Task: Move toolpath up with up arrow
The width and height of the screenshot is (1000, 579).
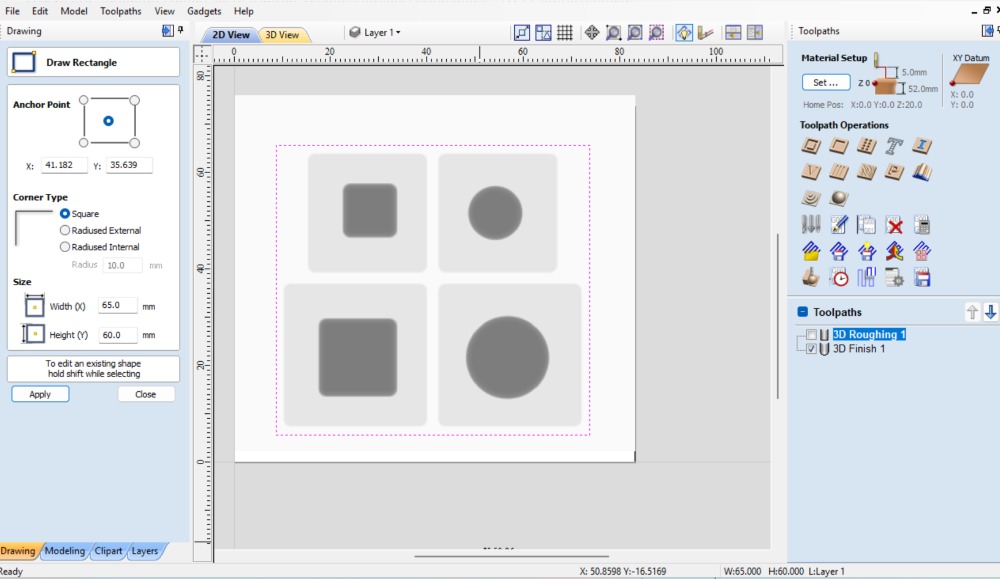Action: [972, 312]
